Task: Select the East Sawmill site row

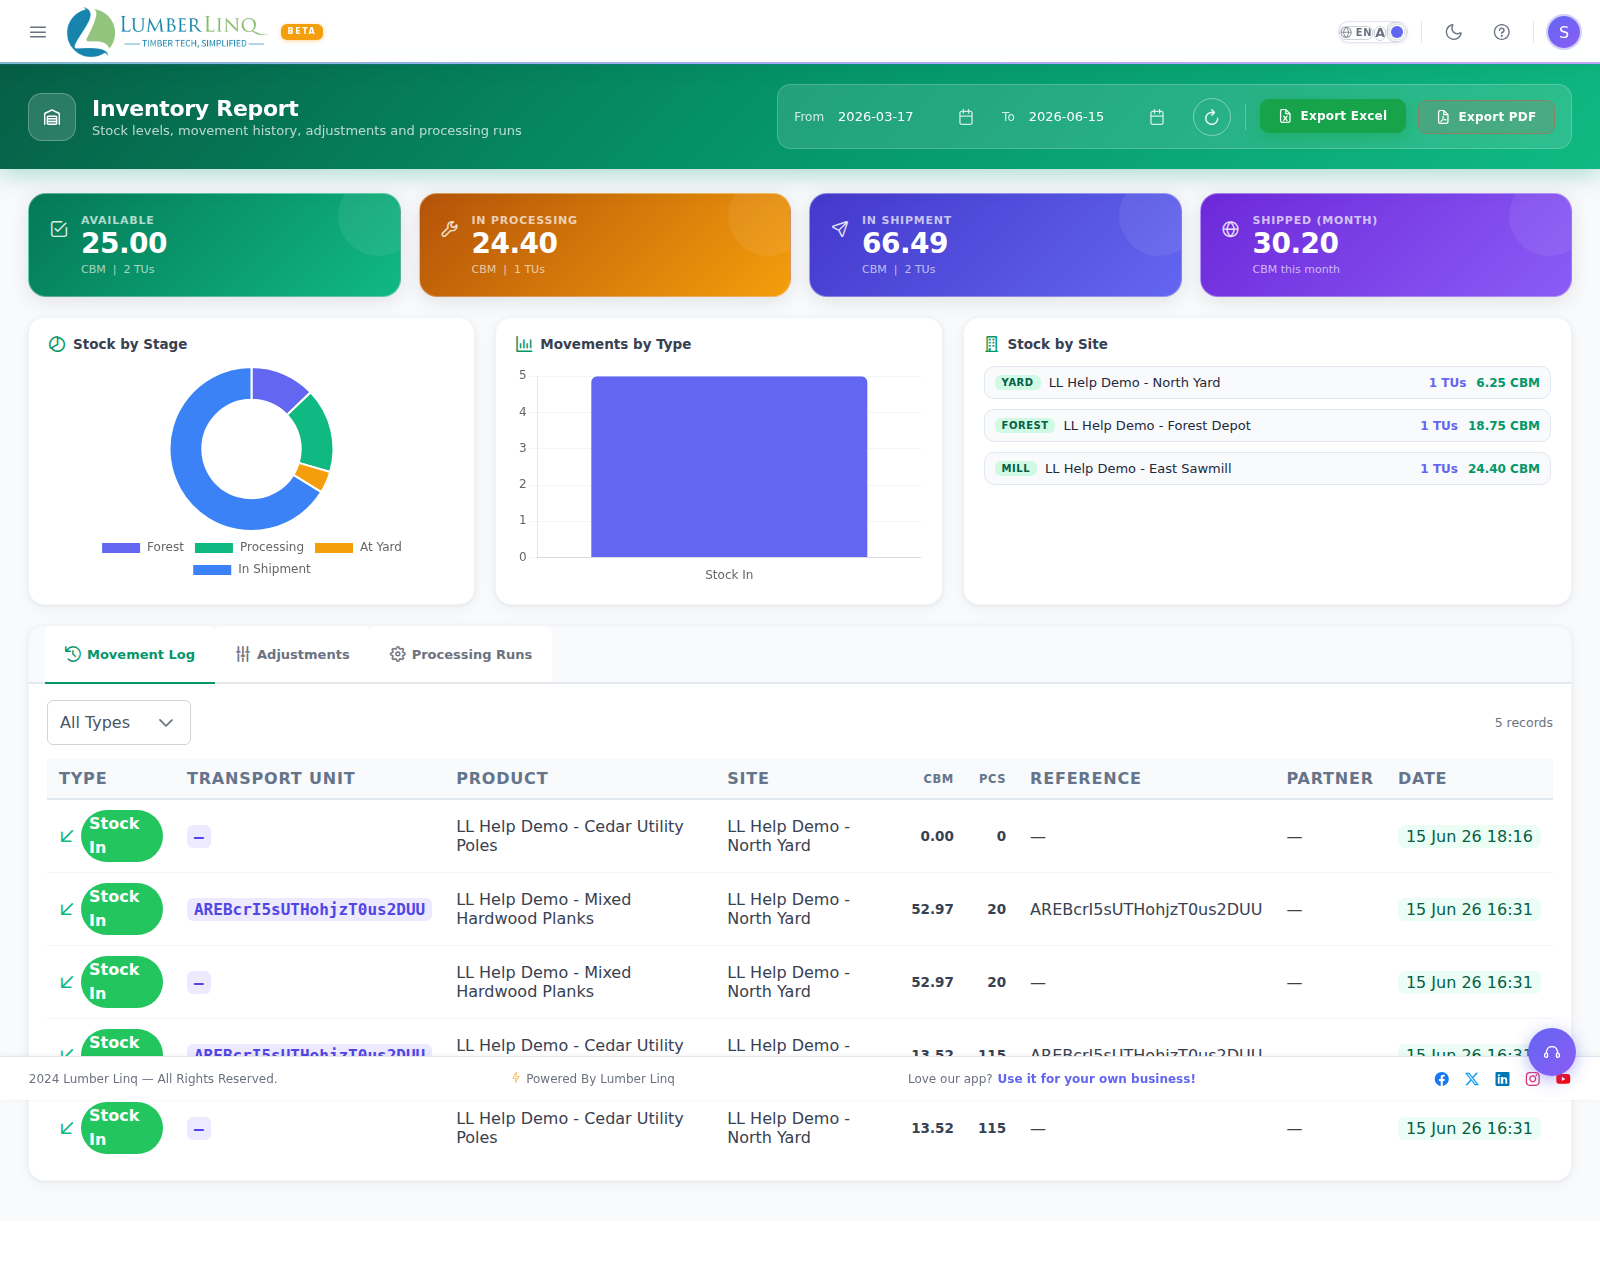Action: [1267, 469]
